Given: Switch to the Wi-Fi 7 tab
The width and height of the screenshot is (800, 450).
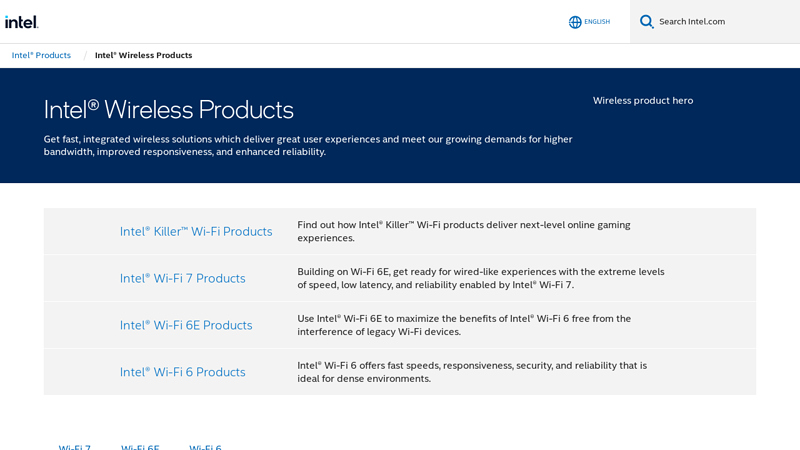Looking at the screenshot, I should pyautogui.click(x=74, y=447).
